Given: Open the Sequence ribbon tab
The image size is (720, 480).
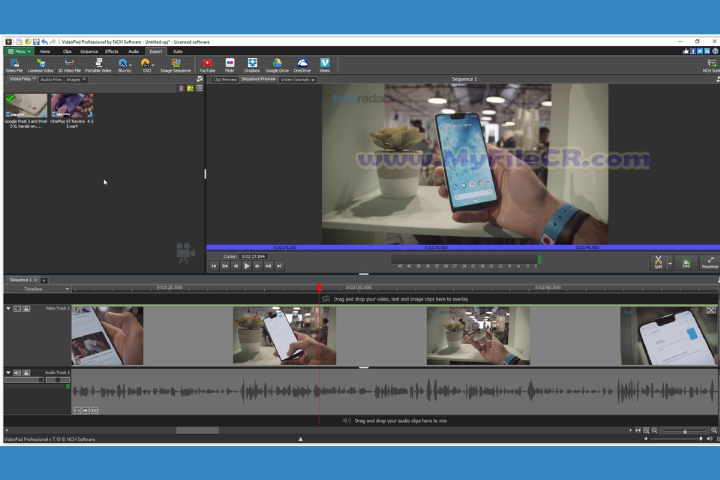Looking at the screenshot, I should pyautogui.click(x=89, y=51).
